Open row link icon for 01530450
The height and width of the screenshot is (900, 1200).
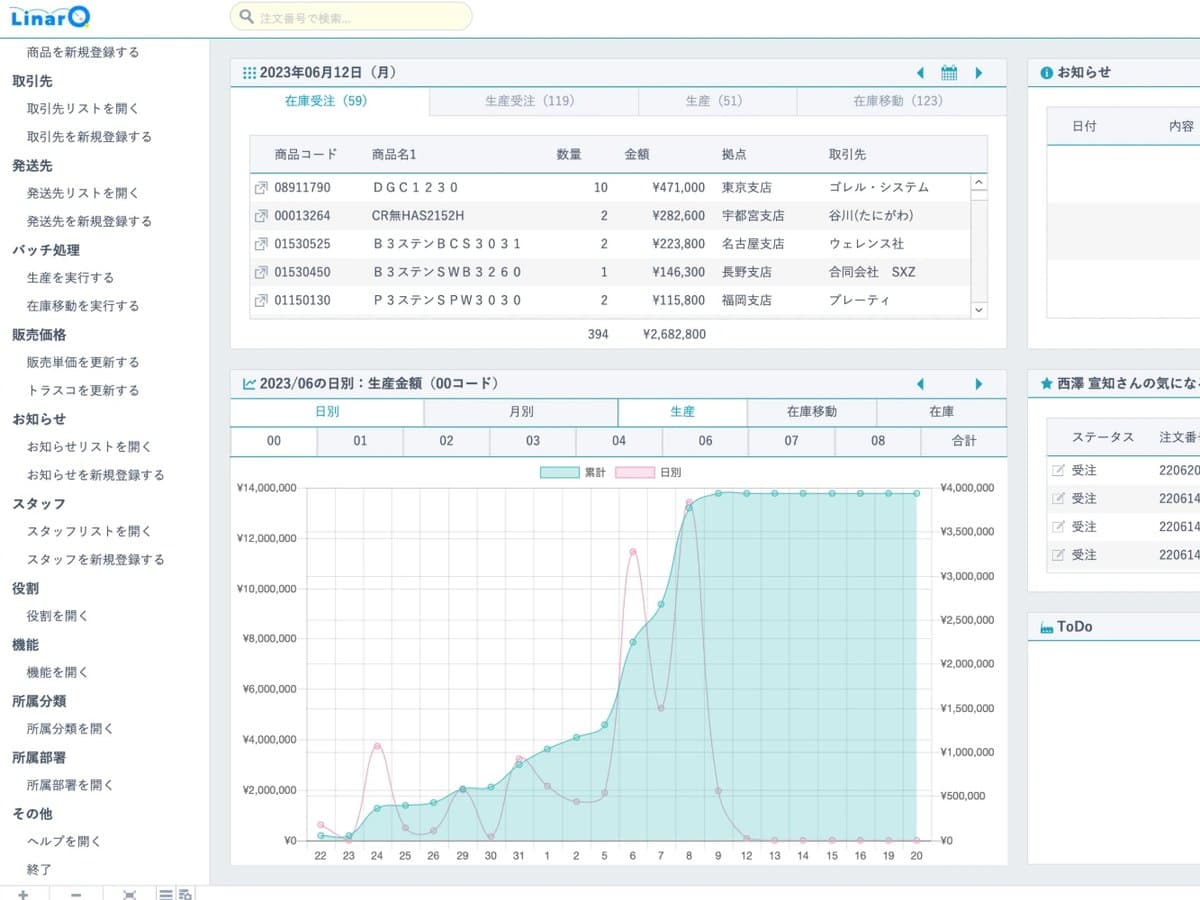(261, 272)
